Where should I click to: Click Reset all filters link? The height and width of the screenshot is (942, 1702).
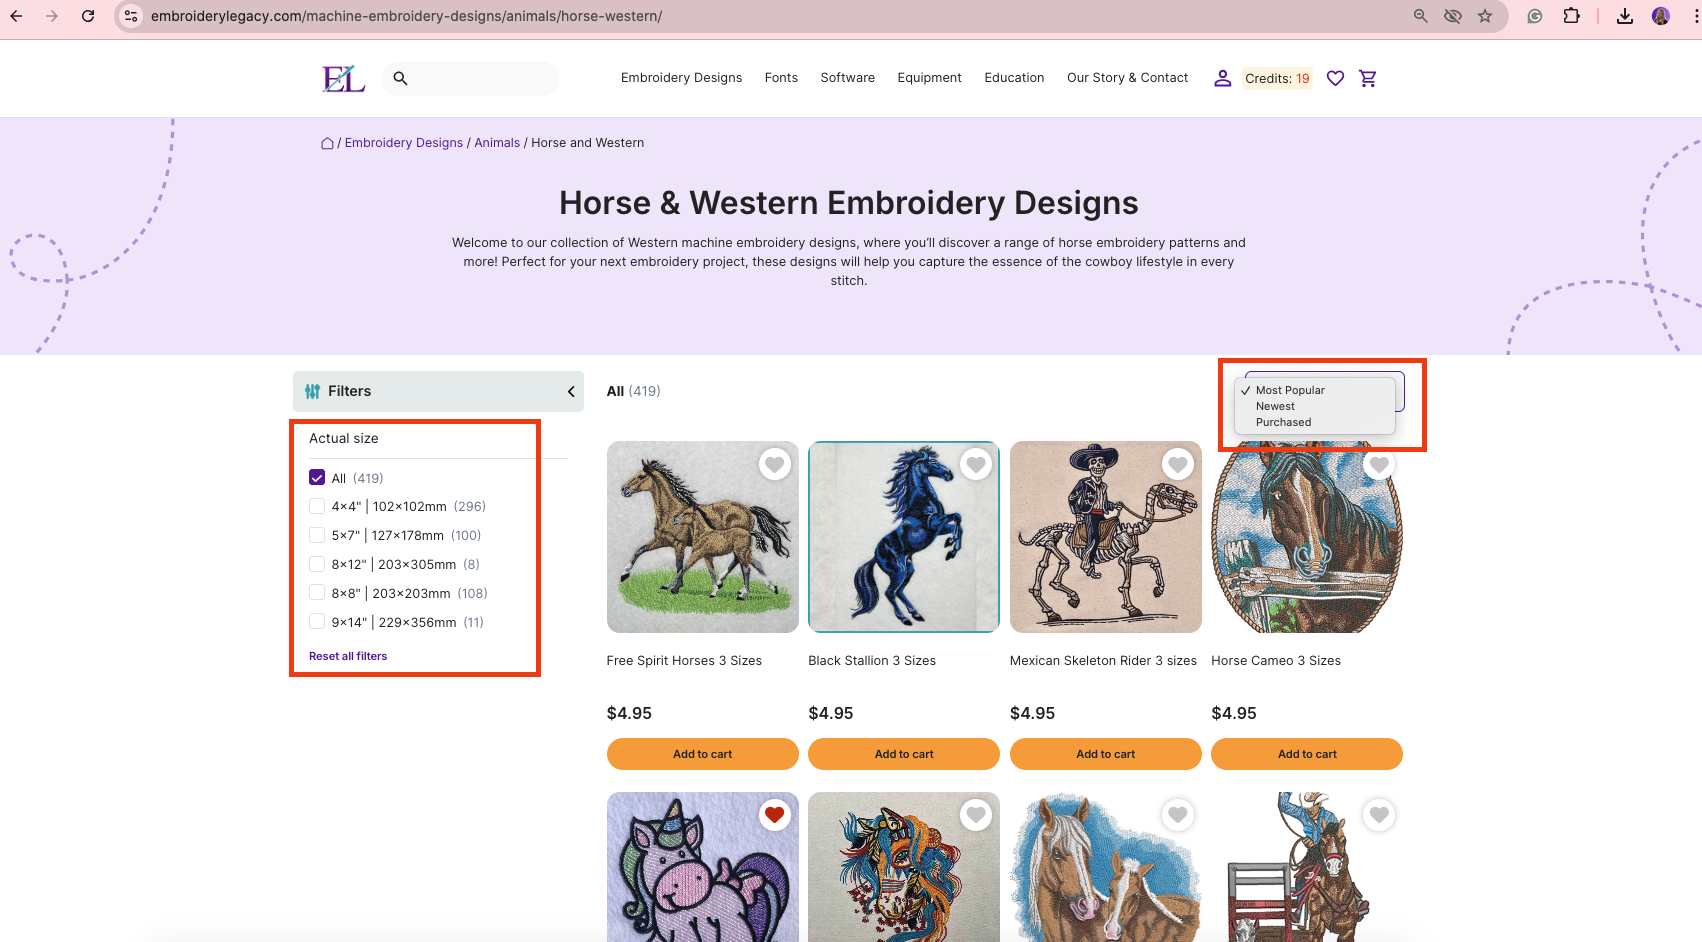coord(348,656)
